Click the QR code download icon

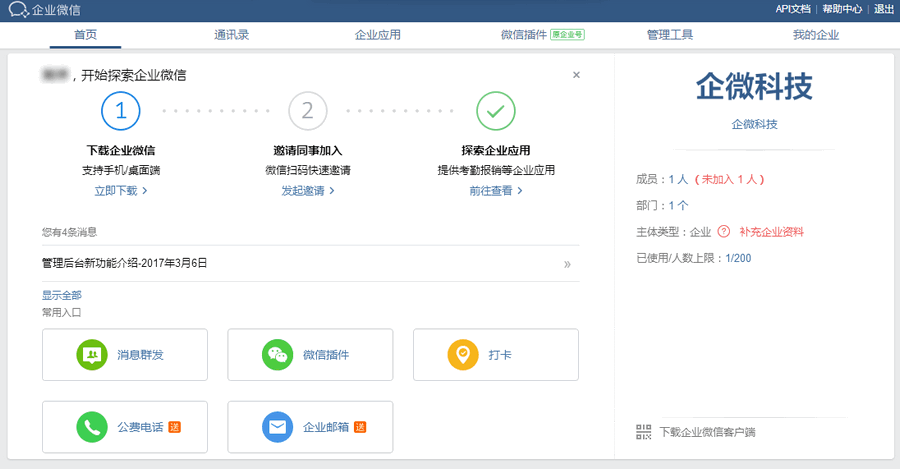[643, 432]
